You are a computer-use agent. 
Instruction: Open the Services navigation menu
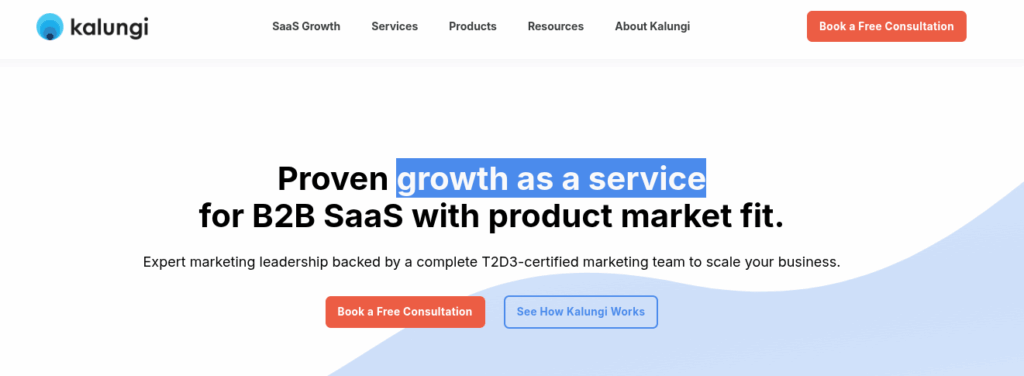(394, 27)
